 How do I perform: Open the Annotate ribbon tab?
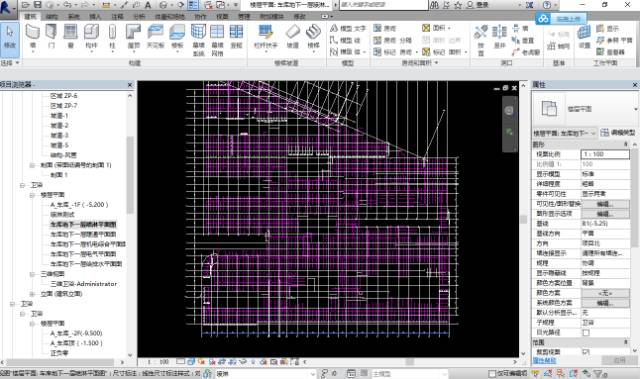click(x=117, y=17)
